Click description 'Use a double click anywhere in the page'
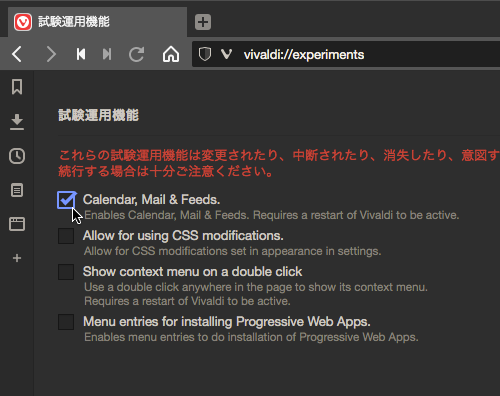Image resolution: width=500 pixels, height=396 pixels. point(256,294)
